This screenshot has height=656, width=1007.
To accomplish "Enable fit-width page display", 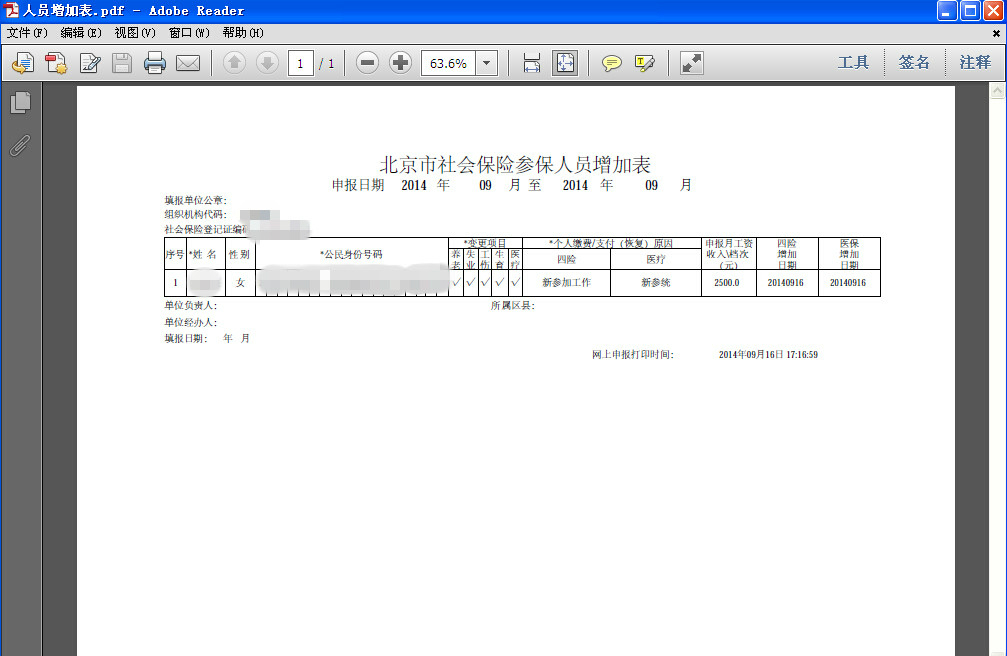I will coord(532,62).
